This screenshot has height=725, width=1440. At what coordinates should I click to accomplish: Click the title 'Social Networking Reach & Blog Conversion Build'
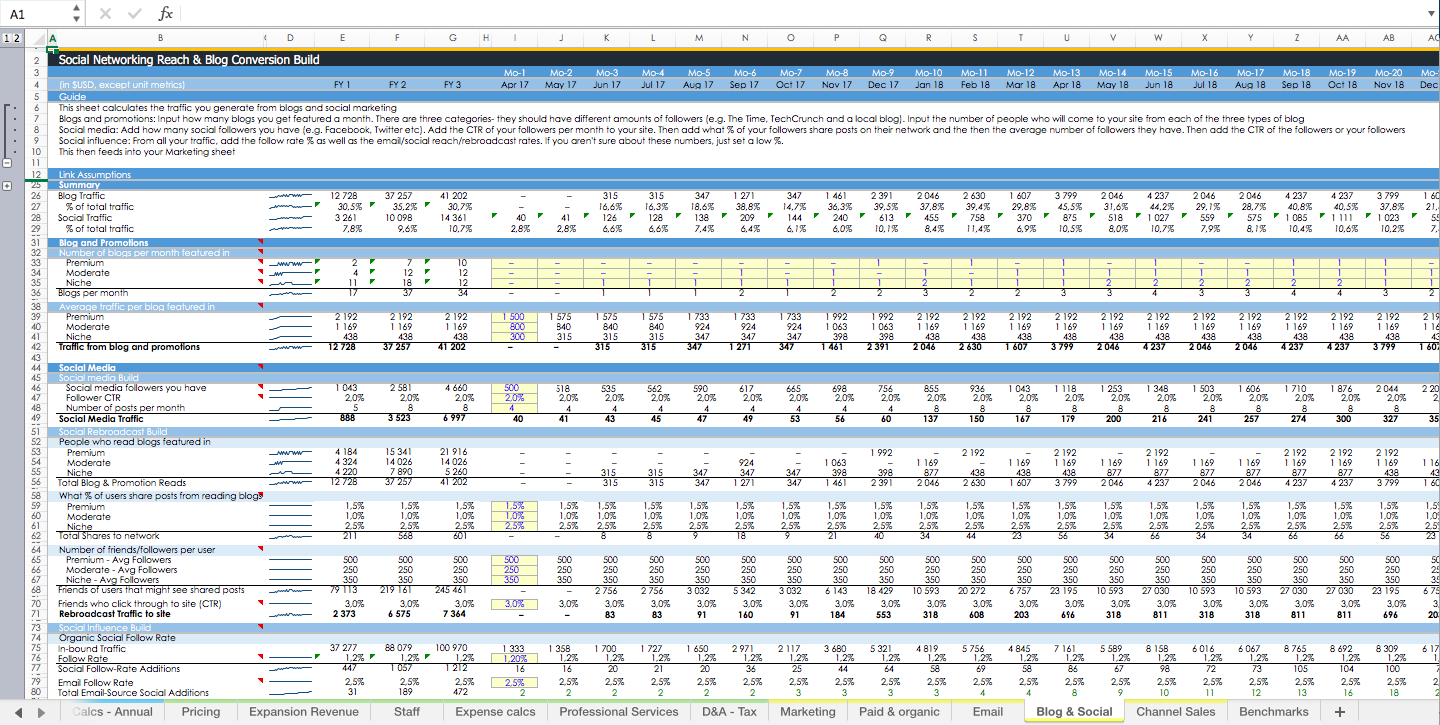point(189,60)
